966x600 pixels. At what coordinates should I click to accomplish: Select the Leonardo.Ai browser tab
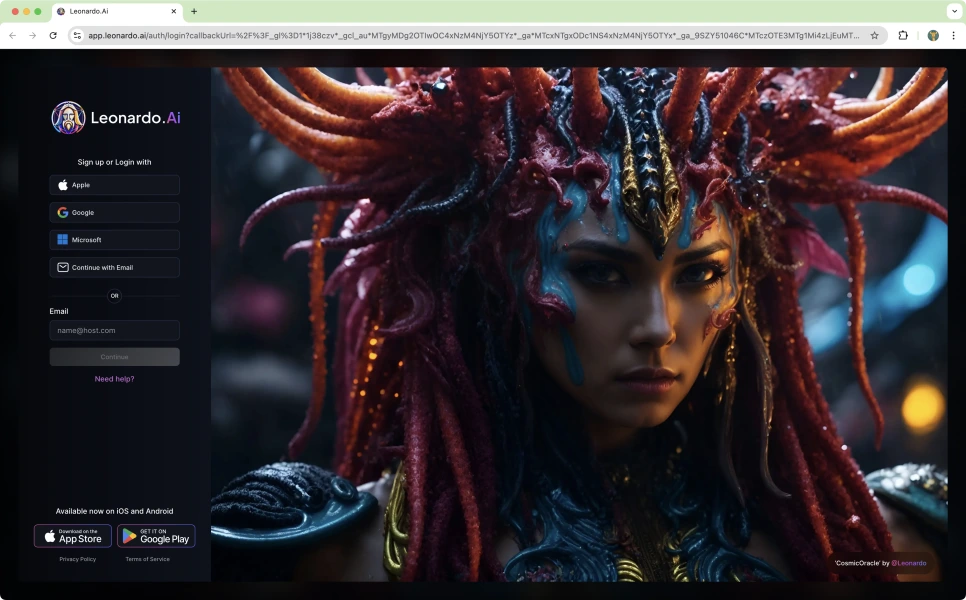pos(116,11)
